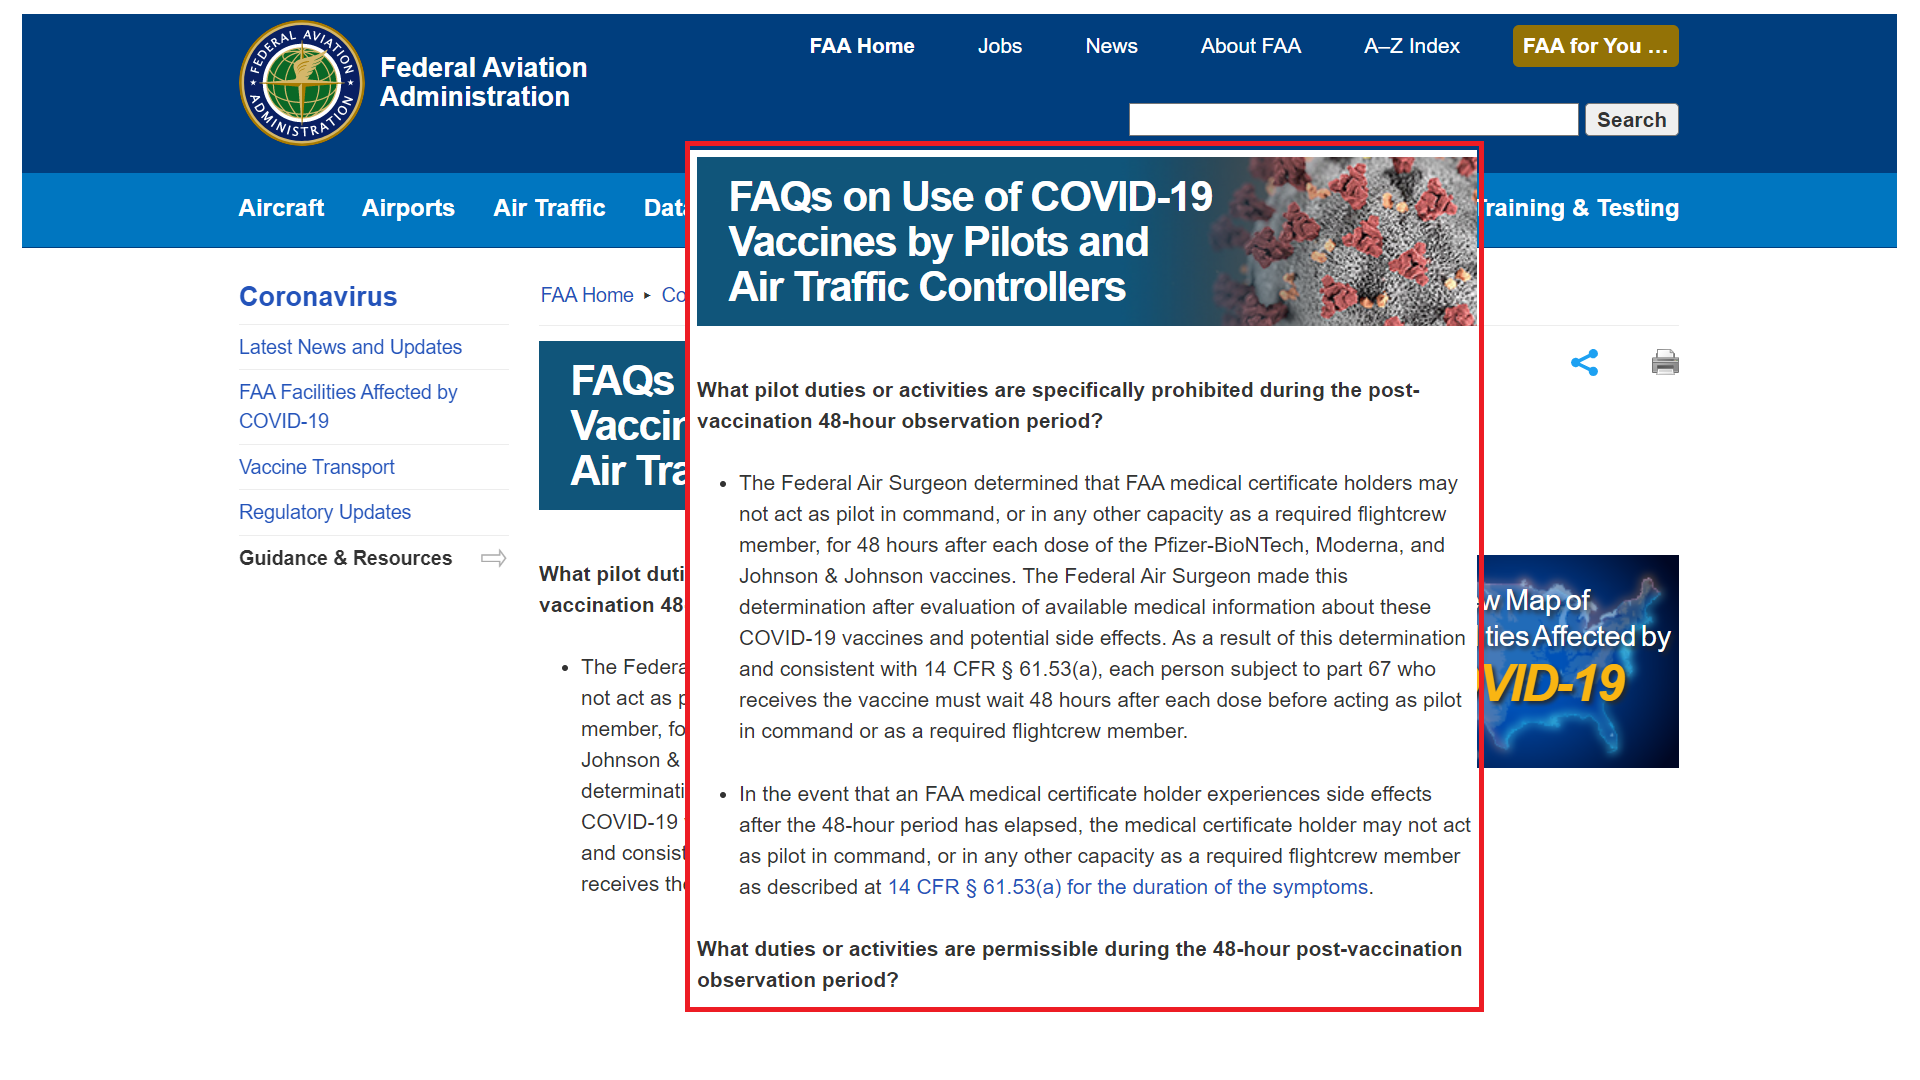1920x1080 pixels.
Task: Open Vaccine Transport sidebar link
Action: click(316, 467)
